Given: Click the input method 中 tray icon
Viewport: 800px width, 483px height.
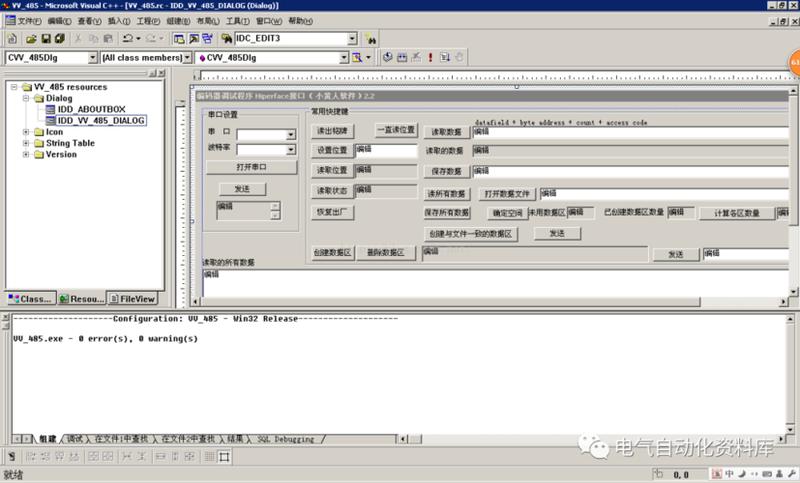Looking at the screenshot, I should click(x=730, y=474).
